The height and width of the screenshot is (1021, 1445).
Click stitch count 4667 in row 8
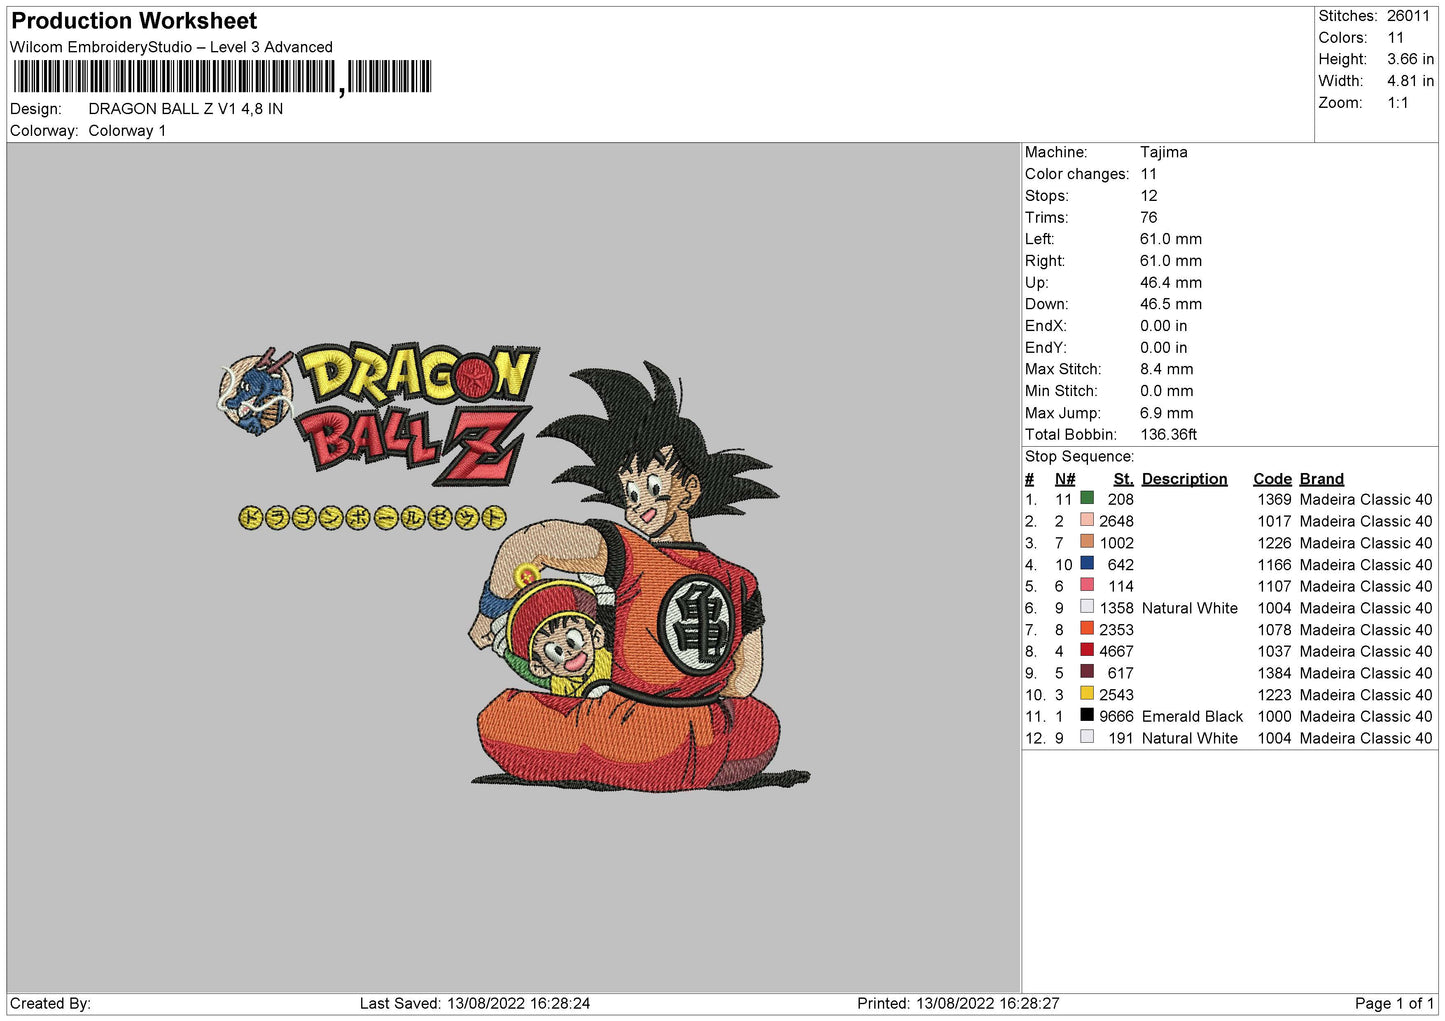click(x=1116, y=651)
